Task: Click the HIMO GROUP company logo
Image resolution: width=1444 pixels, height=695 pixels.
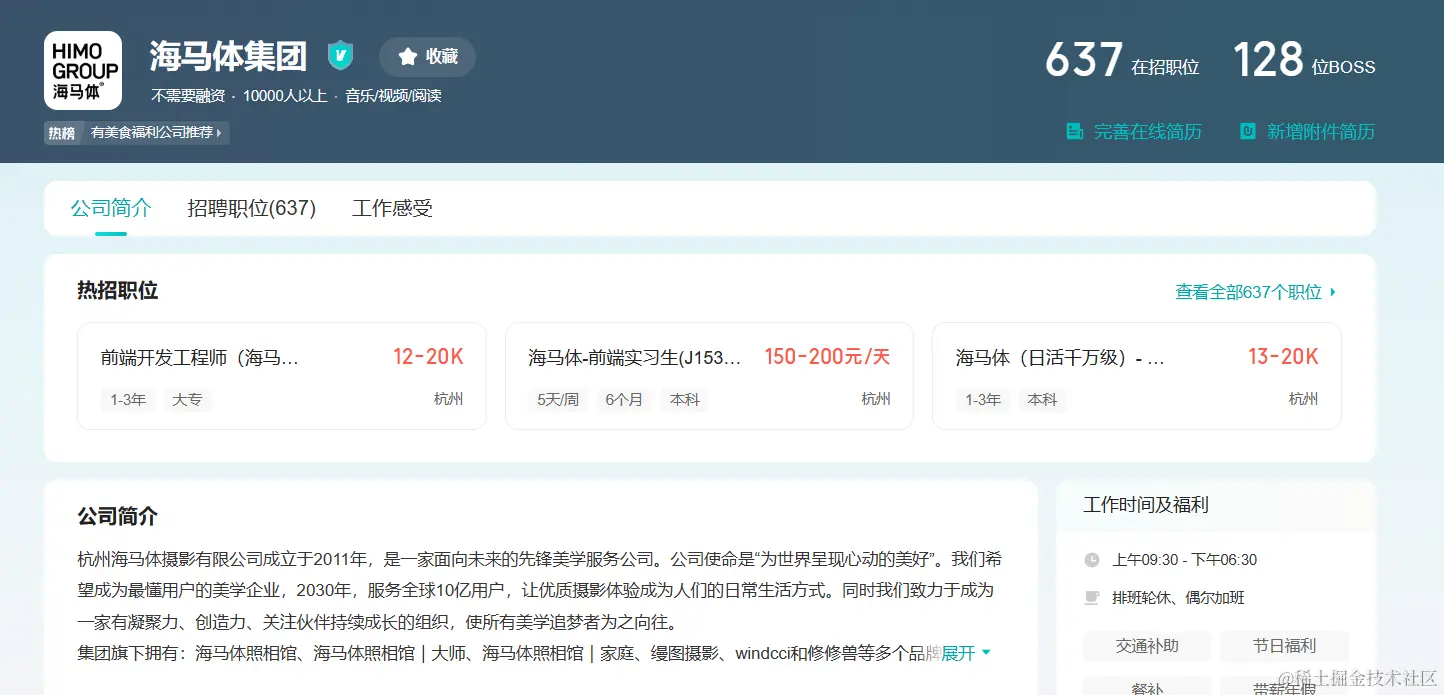Action: (x=83, y=70)
